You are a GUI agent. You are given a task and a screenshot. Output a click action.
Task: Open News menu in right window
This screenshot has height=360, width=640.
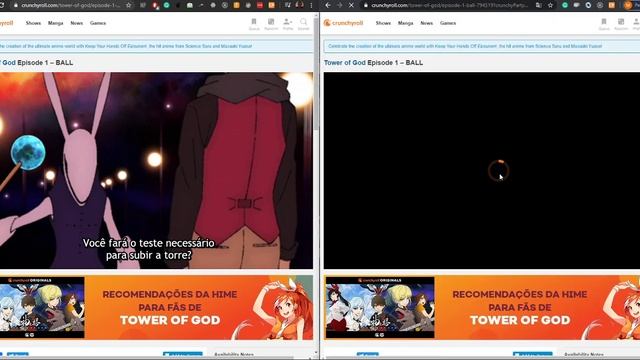427,23
